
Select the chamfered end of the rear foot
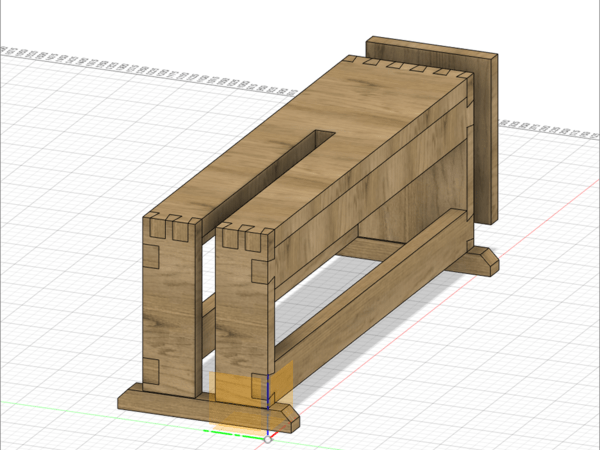click(x=489, y=262)
